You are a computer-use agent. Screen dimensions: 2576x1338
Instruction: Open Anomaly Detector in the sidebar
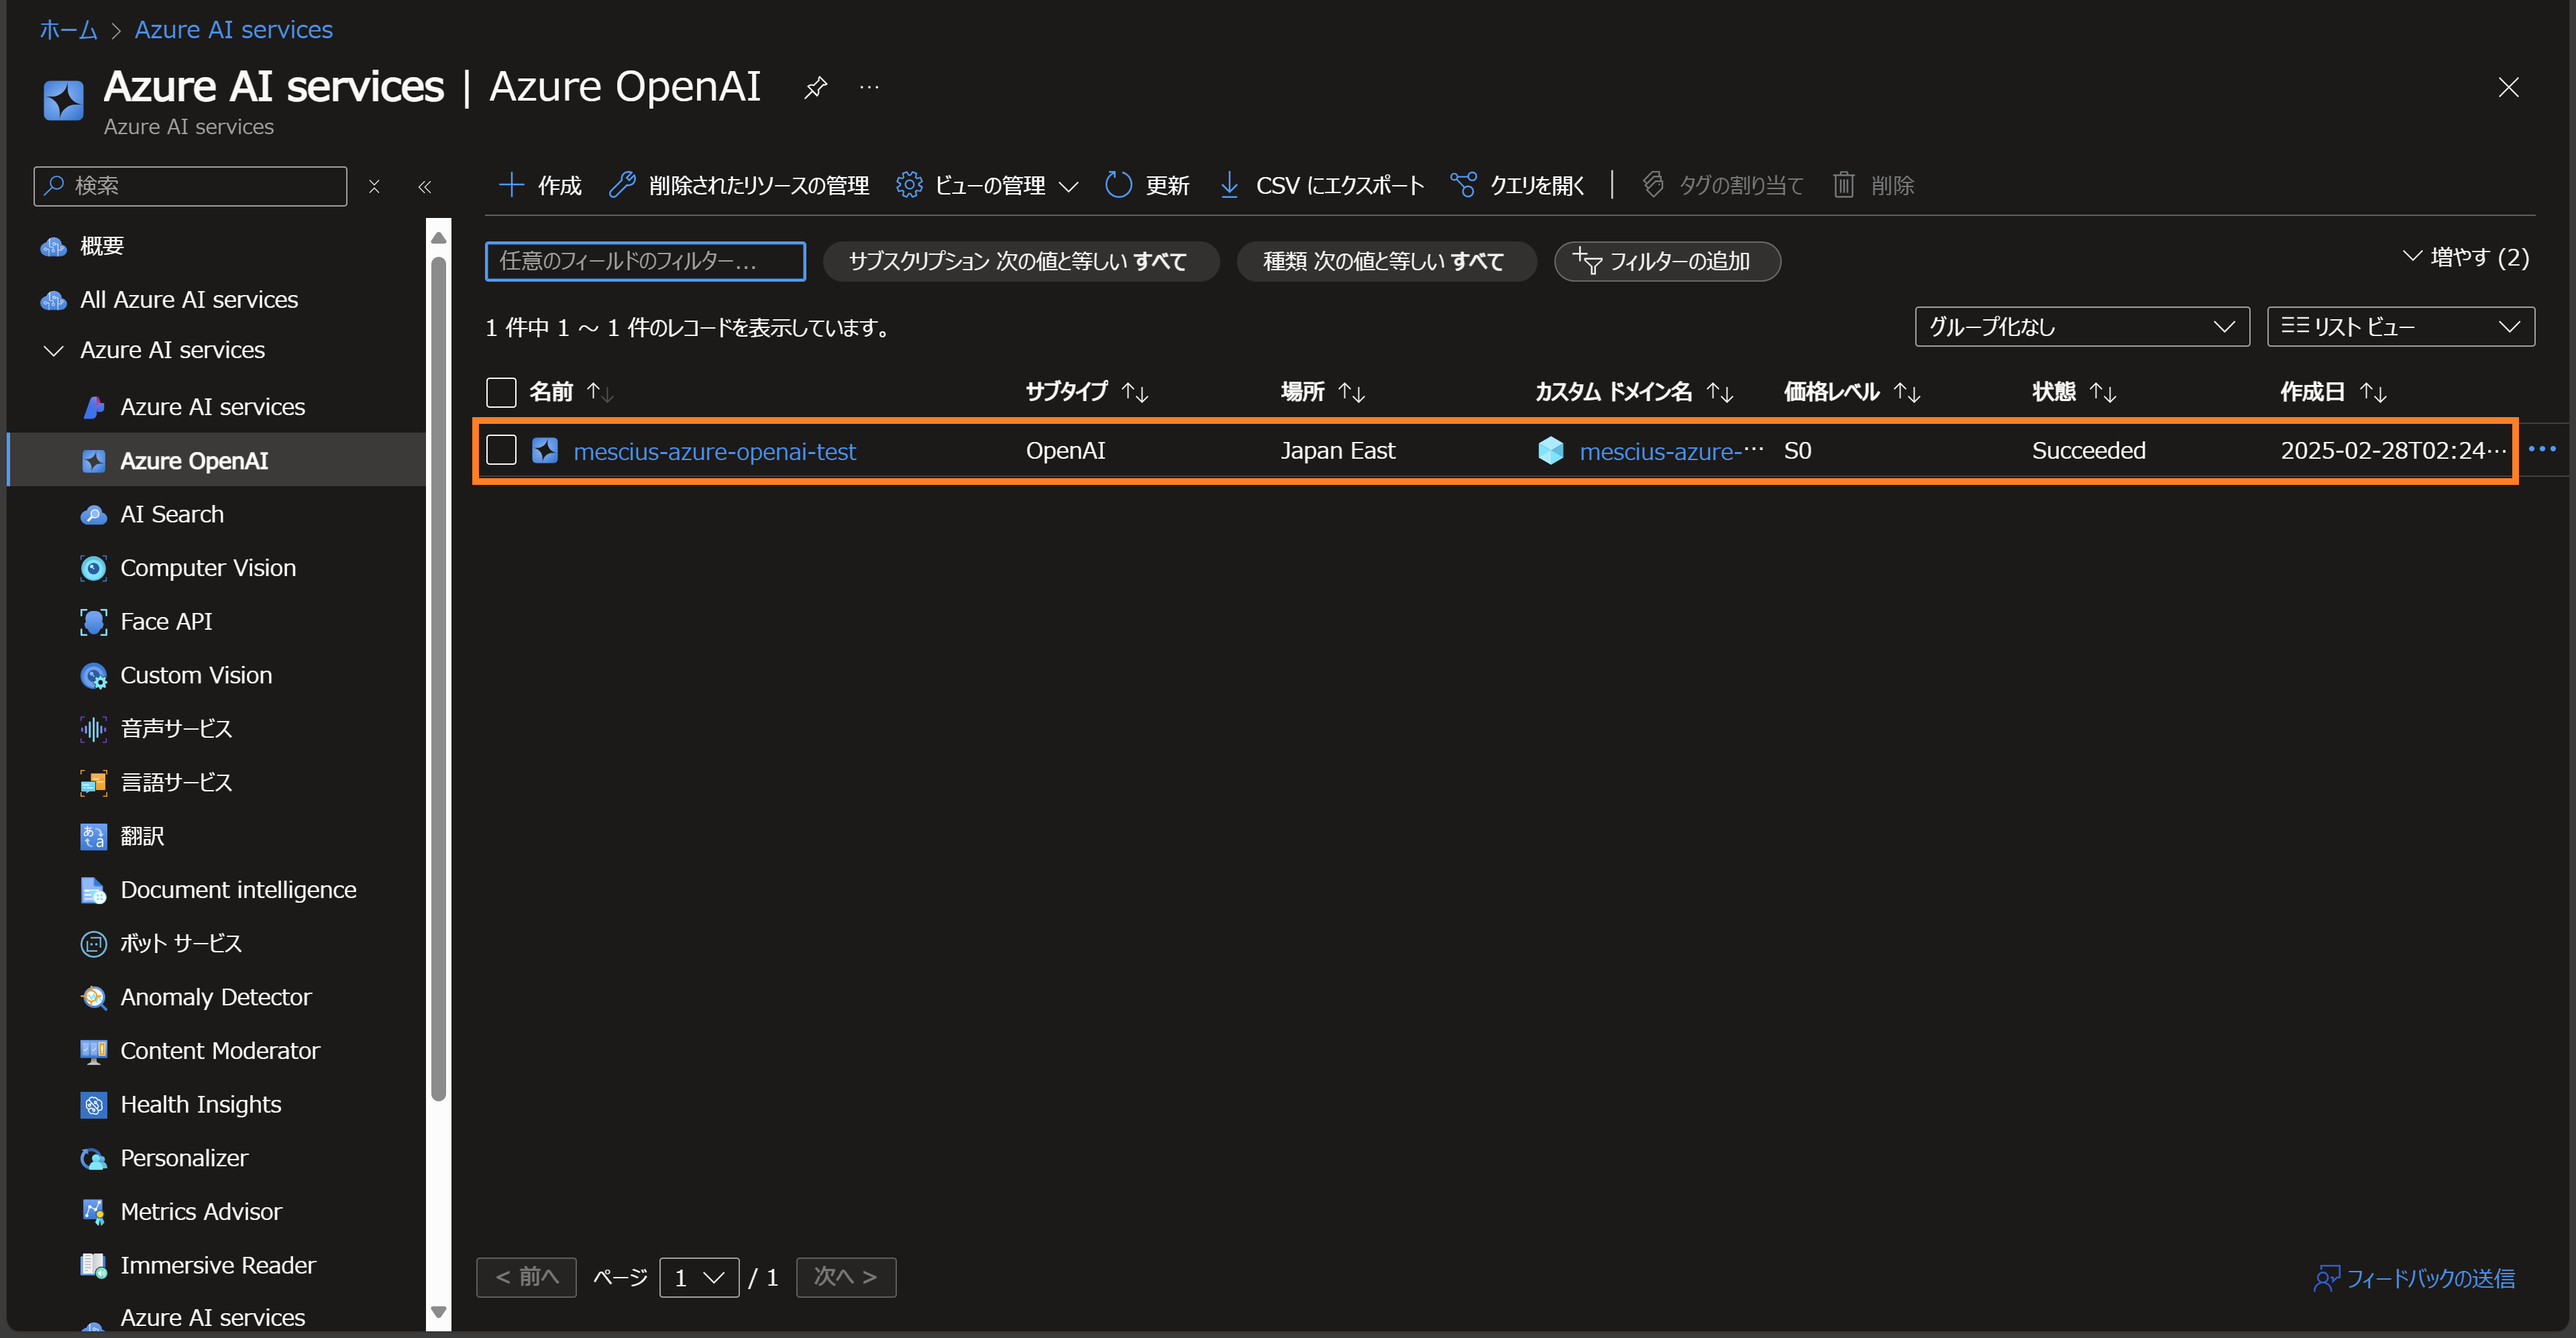pyautogui.click(x=216, y=997)
